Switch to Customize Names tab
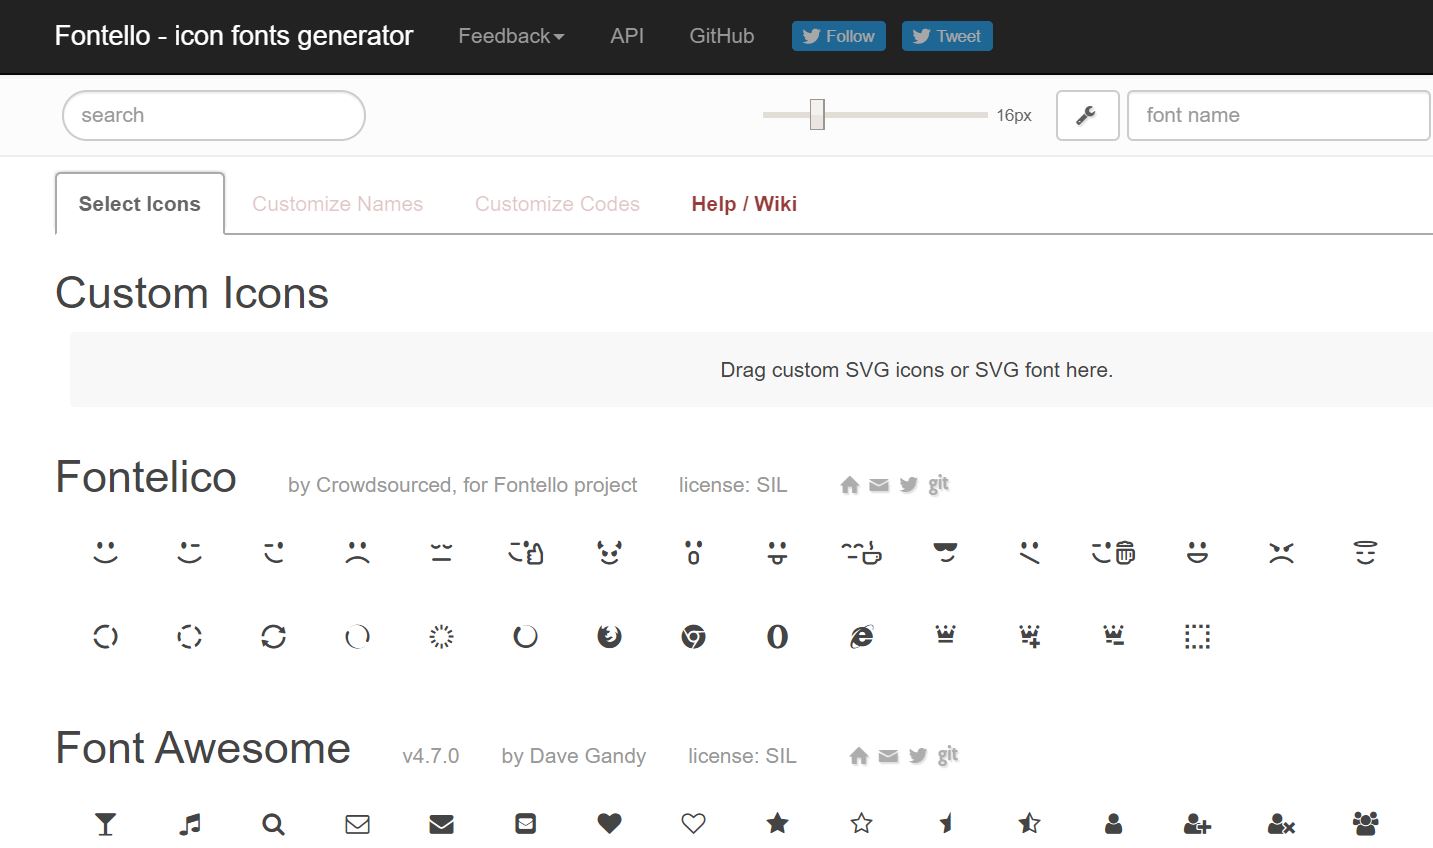Image resolution: width=1433 pixels, height=848 pixels. point(338,204)
